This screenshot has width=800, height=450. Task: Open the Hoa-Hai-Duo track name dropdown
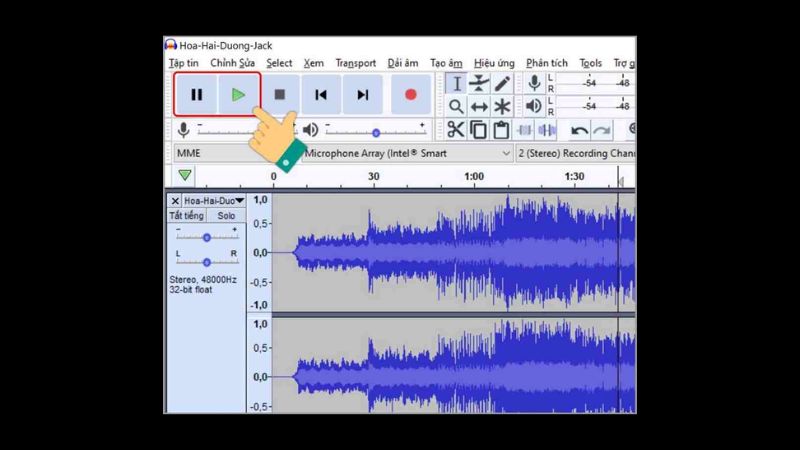click(214, 201)
